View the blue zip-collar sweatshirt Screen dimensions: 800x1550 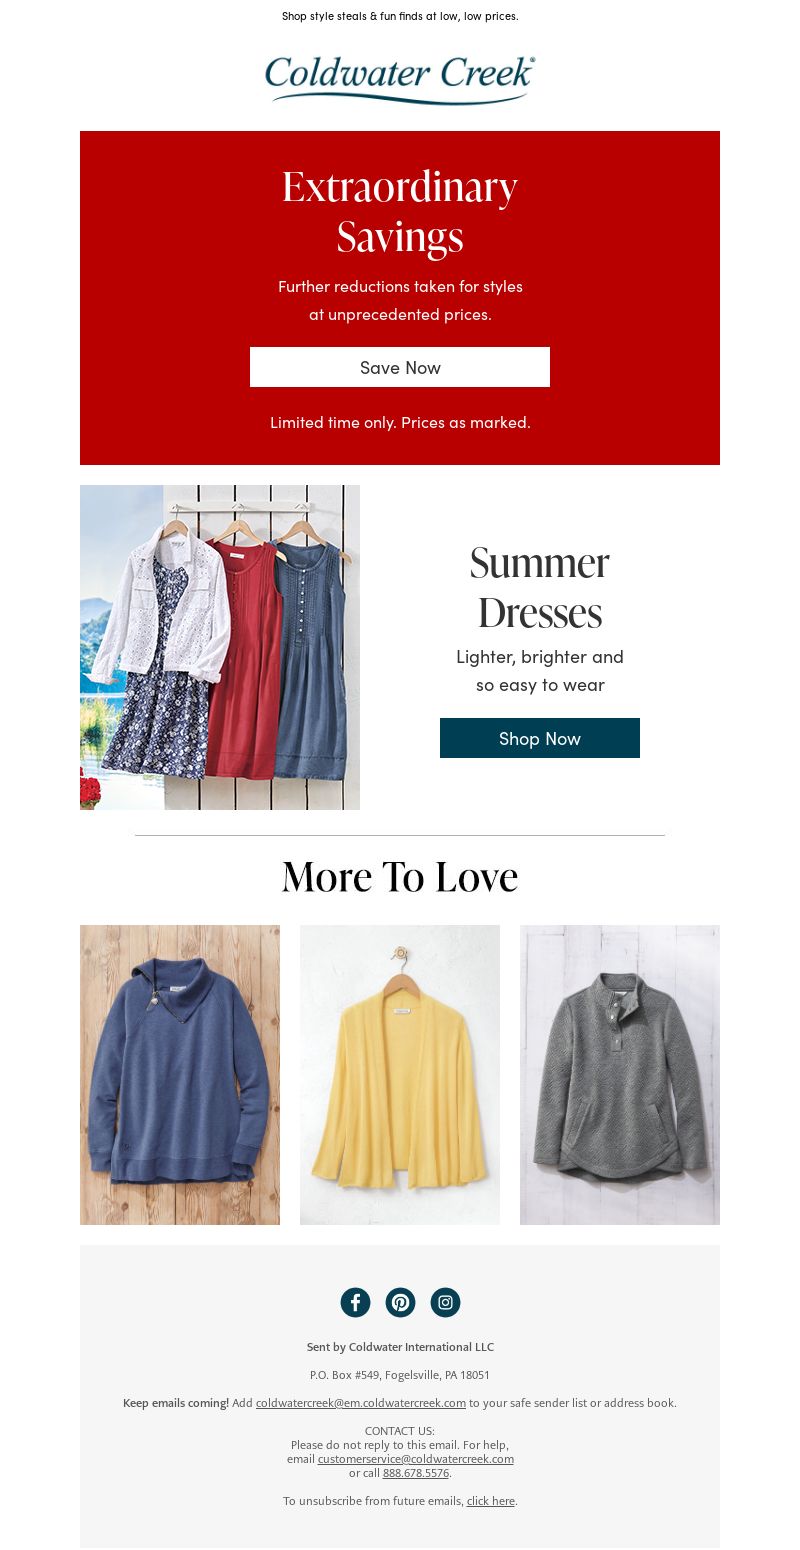[180, 1075]
